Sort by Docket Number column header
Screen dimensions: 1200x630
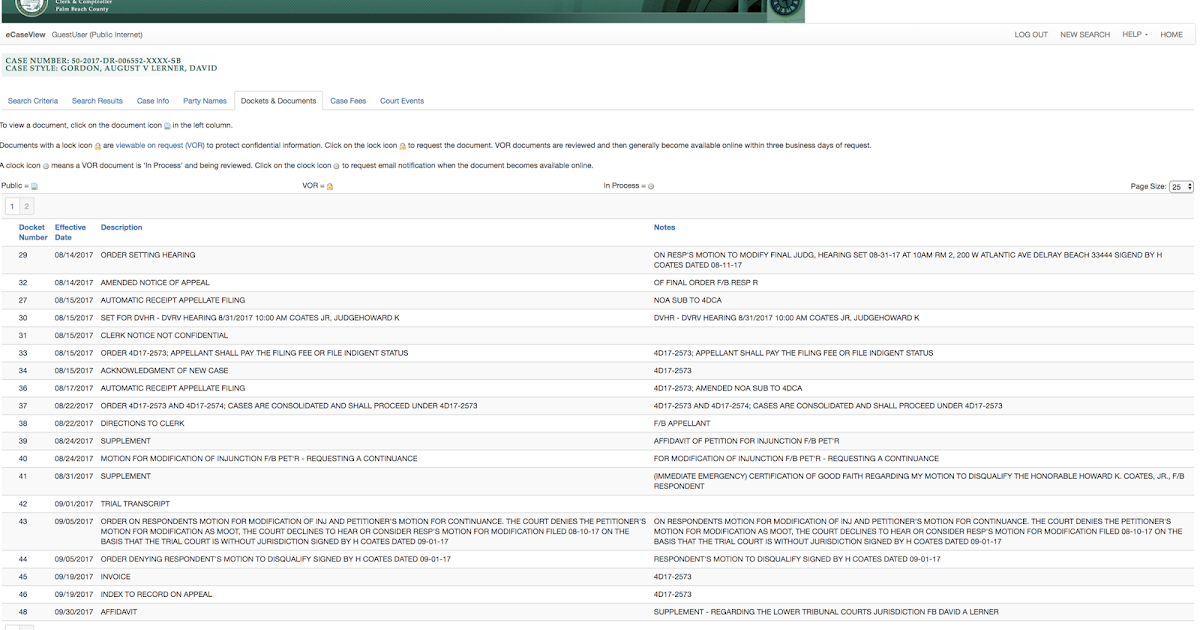pyautogui.click(x=33, y=233)
